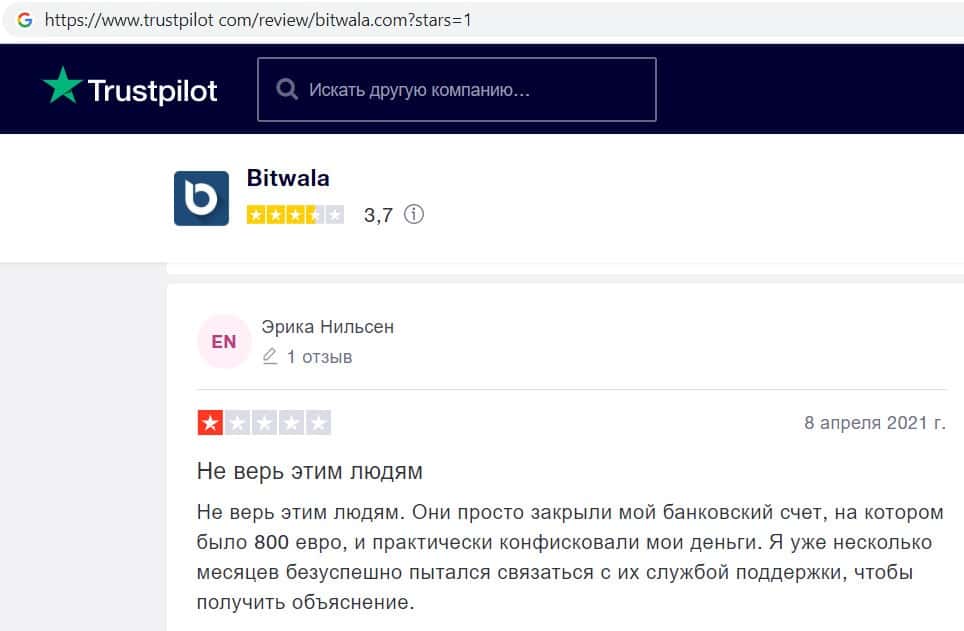Open the info icon beside the 3,7 score

[414, 215]
